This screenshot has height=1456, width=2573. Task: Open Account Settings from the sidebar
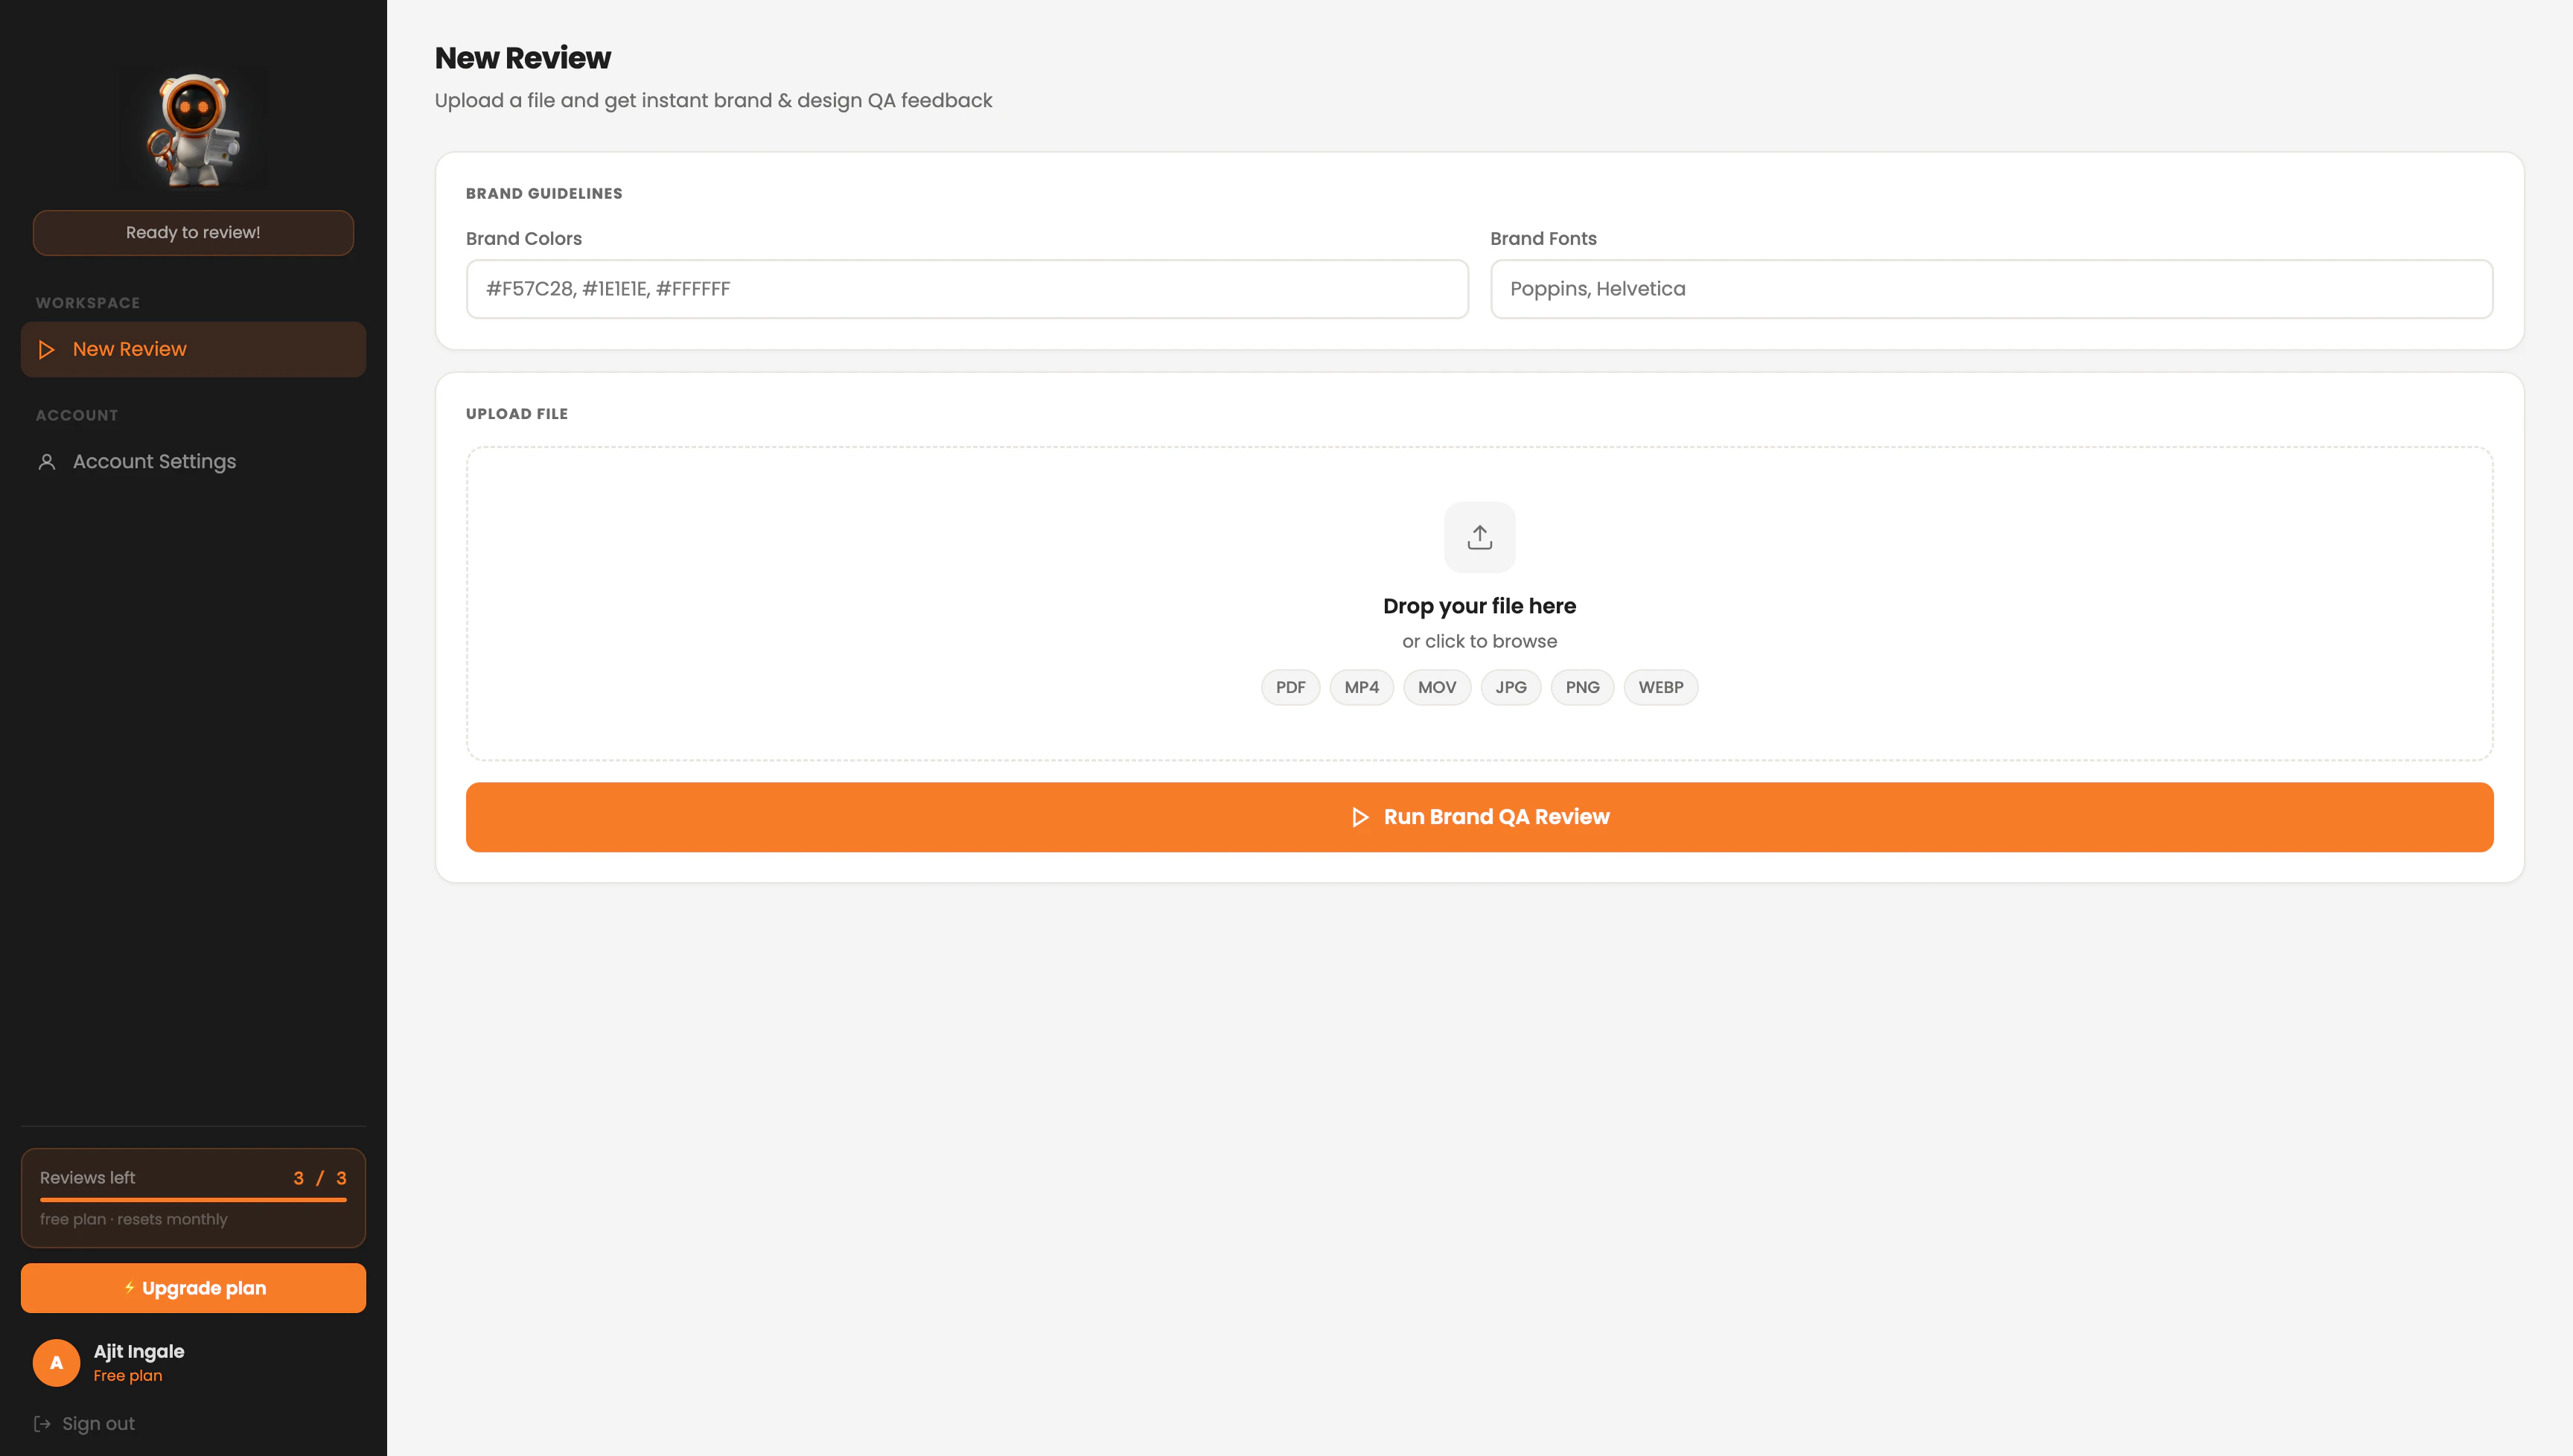[154, 461]
